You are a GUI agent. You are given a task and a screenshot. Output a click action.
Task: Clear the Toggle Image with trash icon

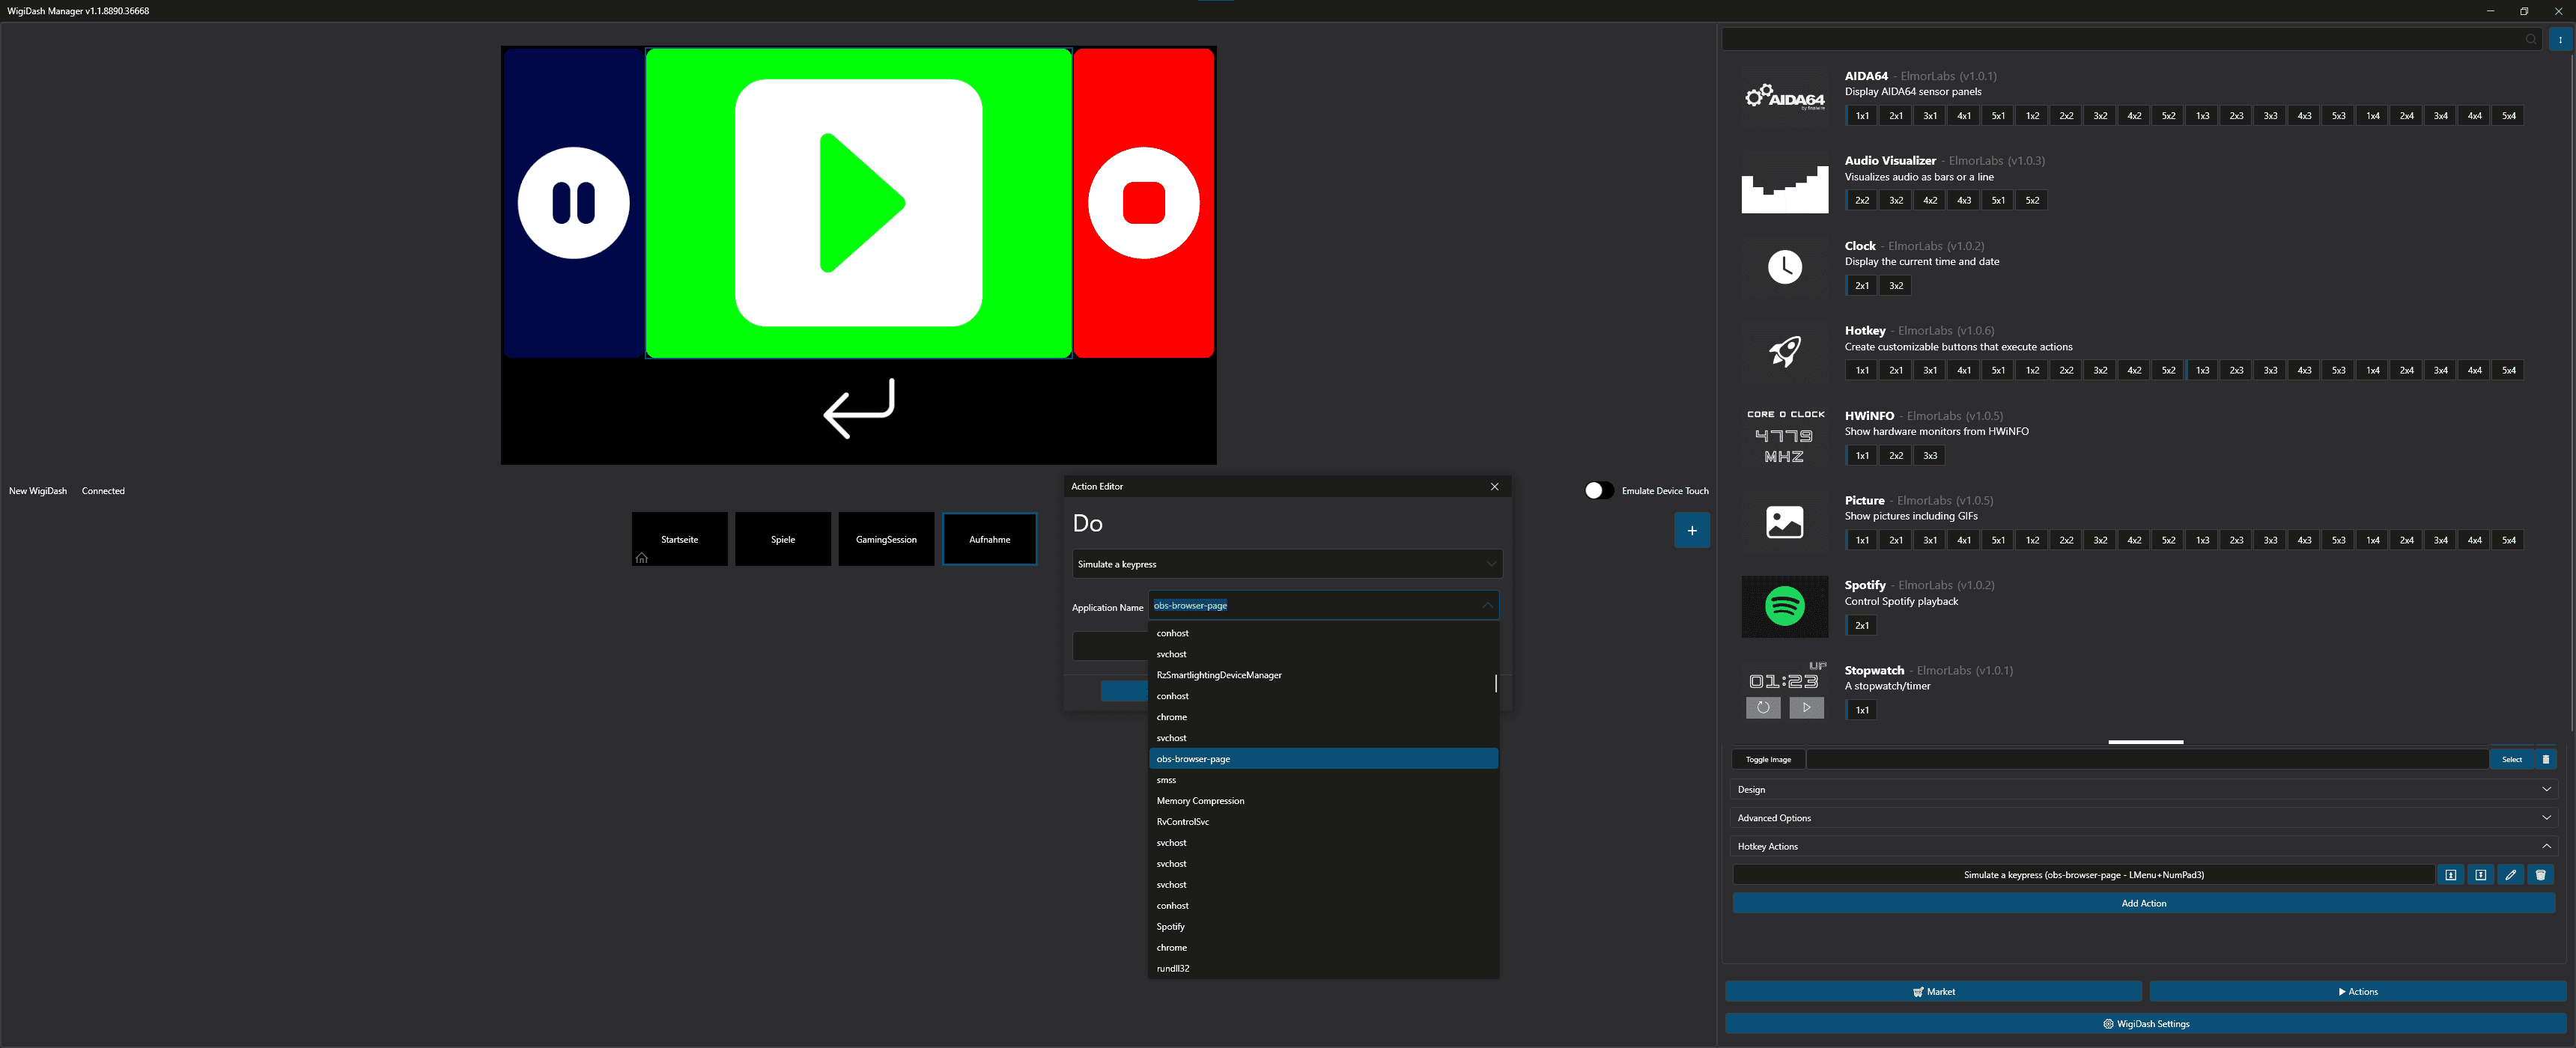2545,760
